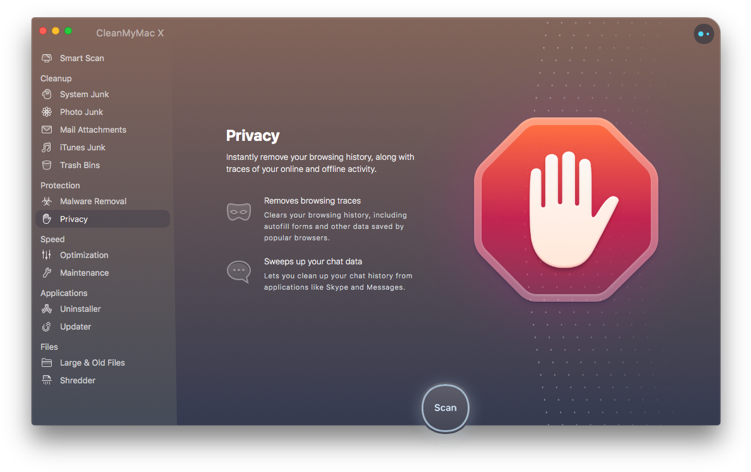751x472 pixels.
Task: Maximize window with green button
Action: (x=68, y=31)
